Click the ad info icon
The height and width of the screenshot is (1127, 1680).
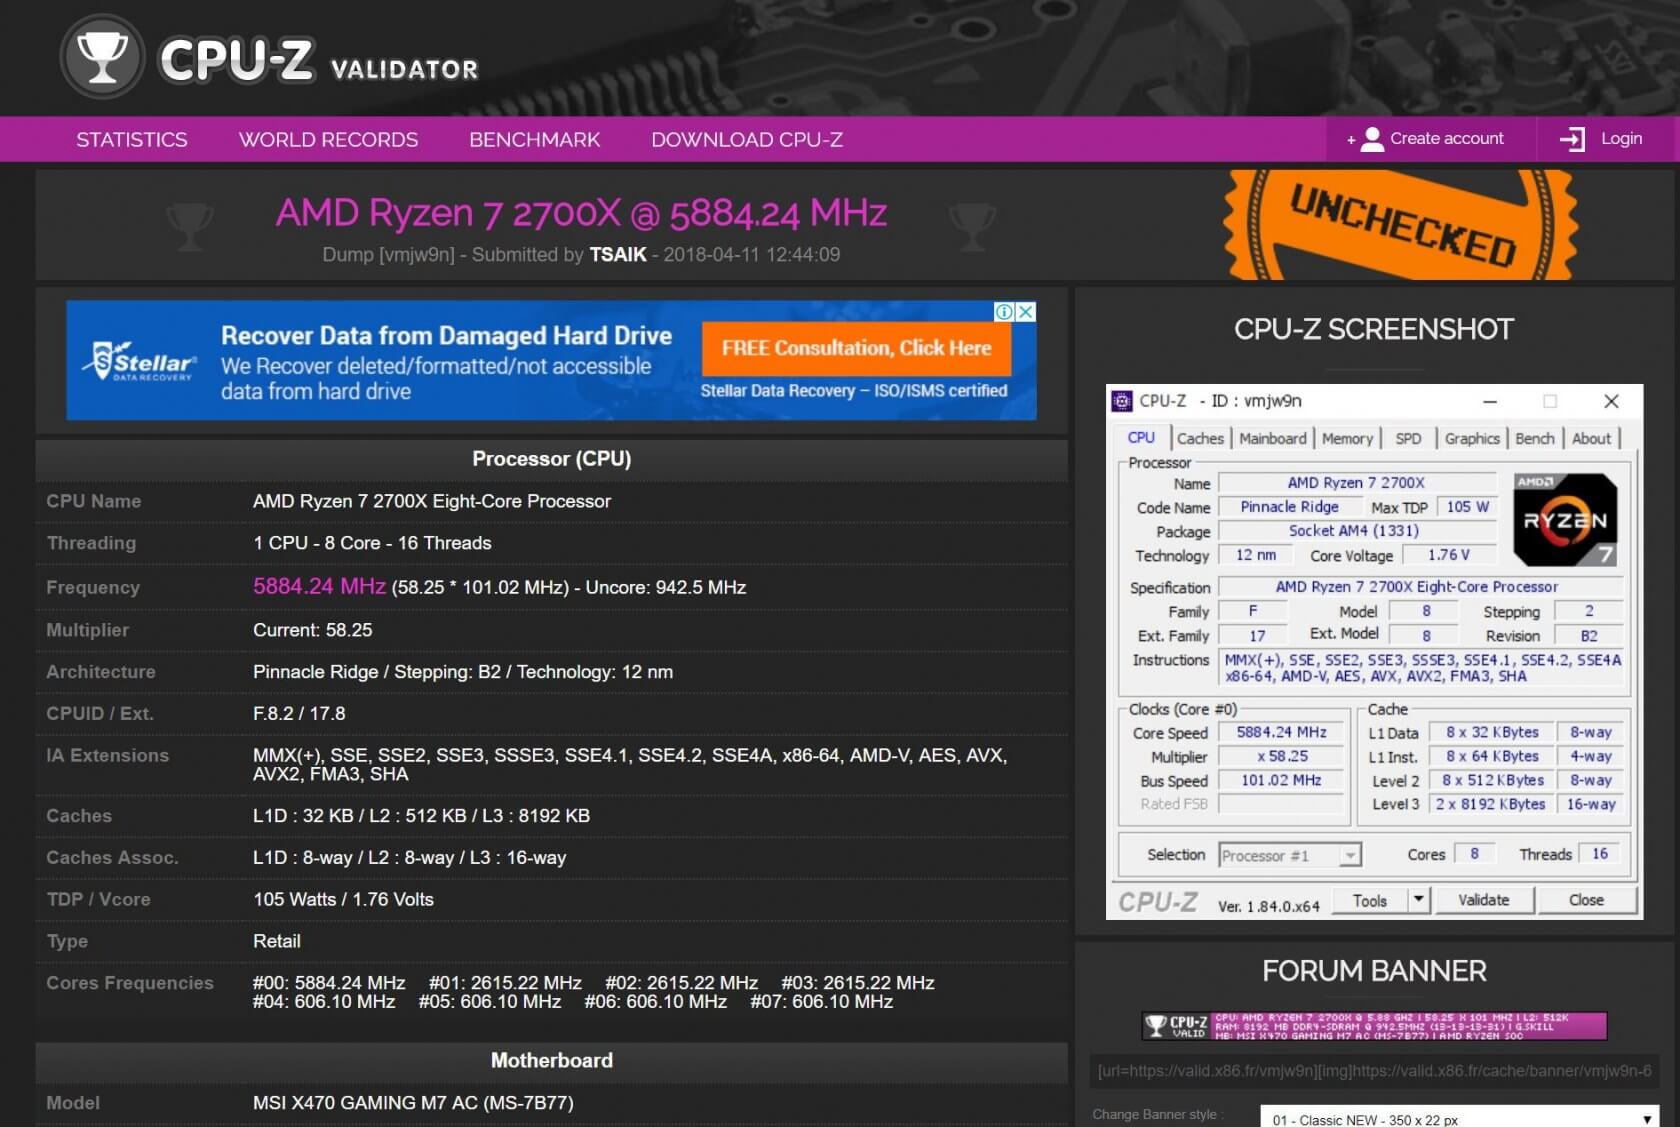coord(1004,312)
